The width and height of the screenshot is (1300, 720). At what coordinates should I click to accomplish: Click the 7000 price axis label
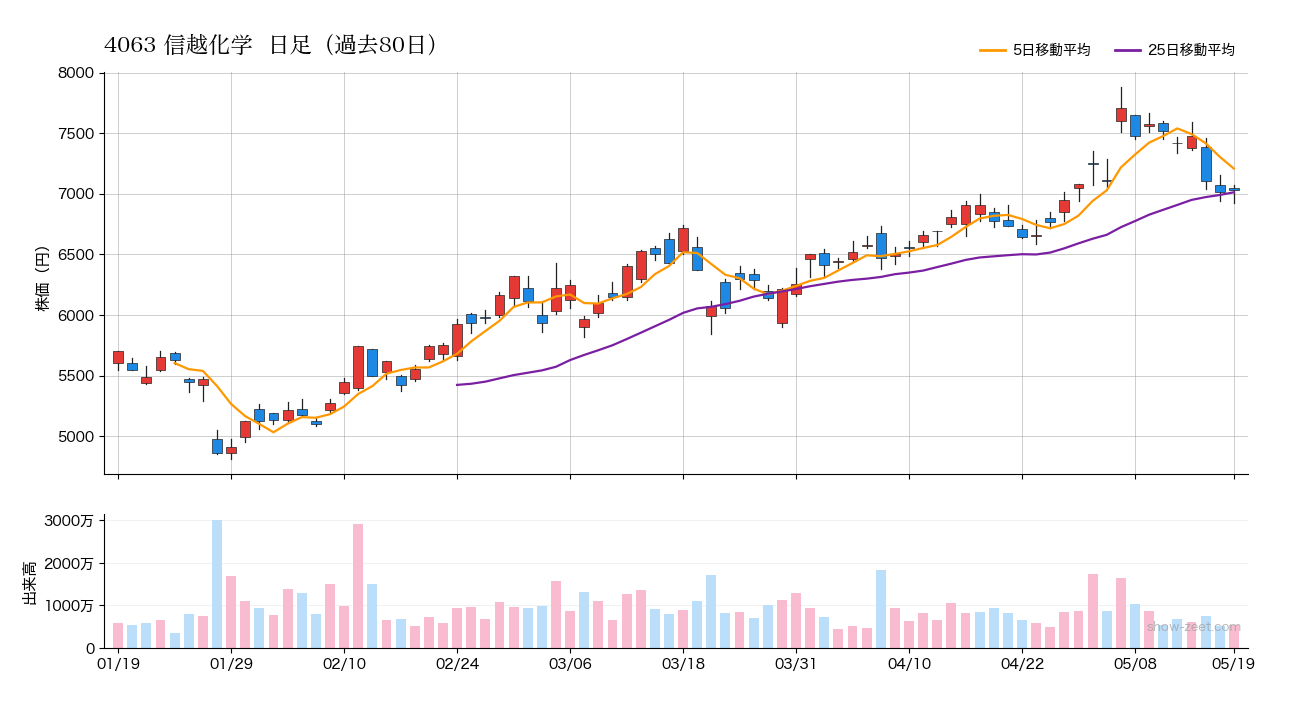[x=76, y=194]
